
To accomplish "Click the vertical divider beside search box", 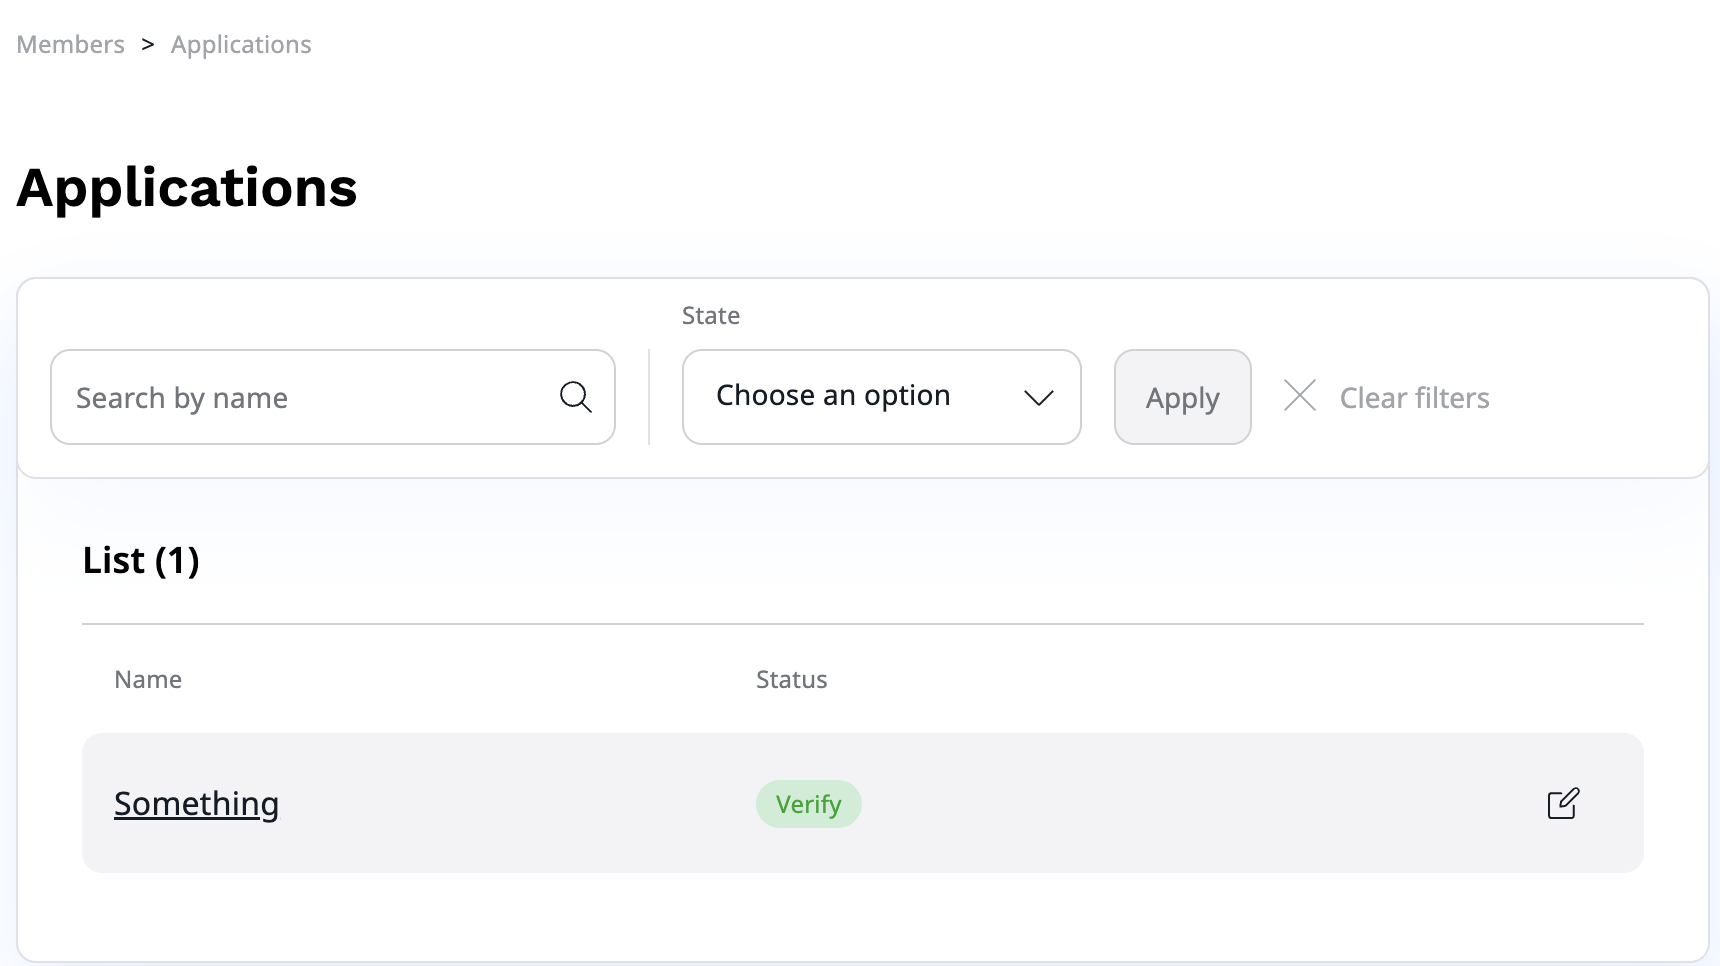I will coord(649,397).
